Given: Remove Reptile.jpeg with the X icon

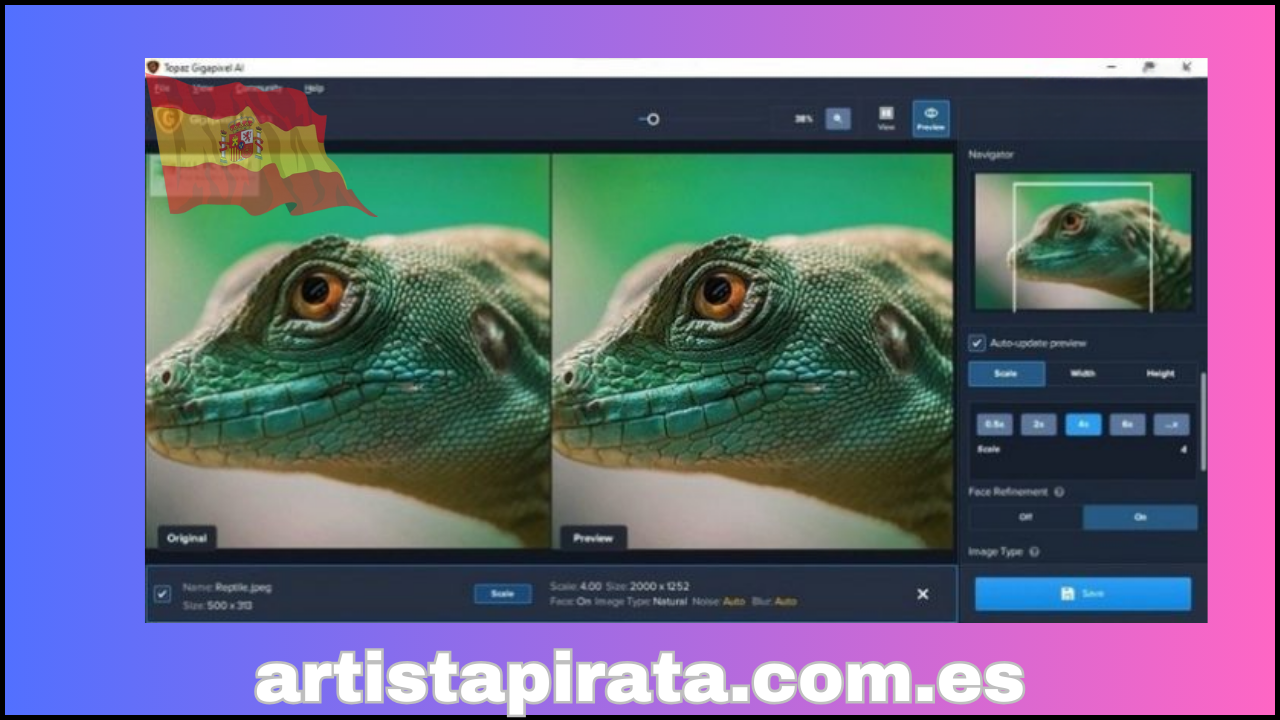Looking at the screenshot, I should [x=922, y=594].
